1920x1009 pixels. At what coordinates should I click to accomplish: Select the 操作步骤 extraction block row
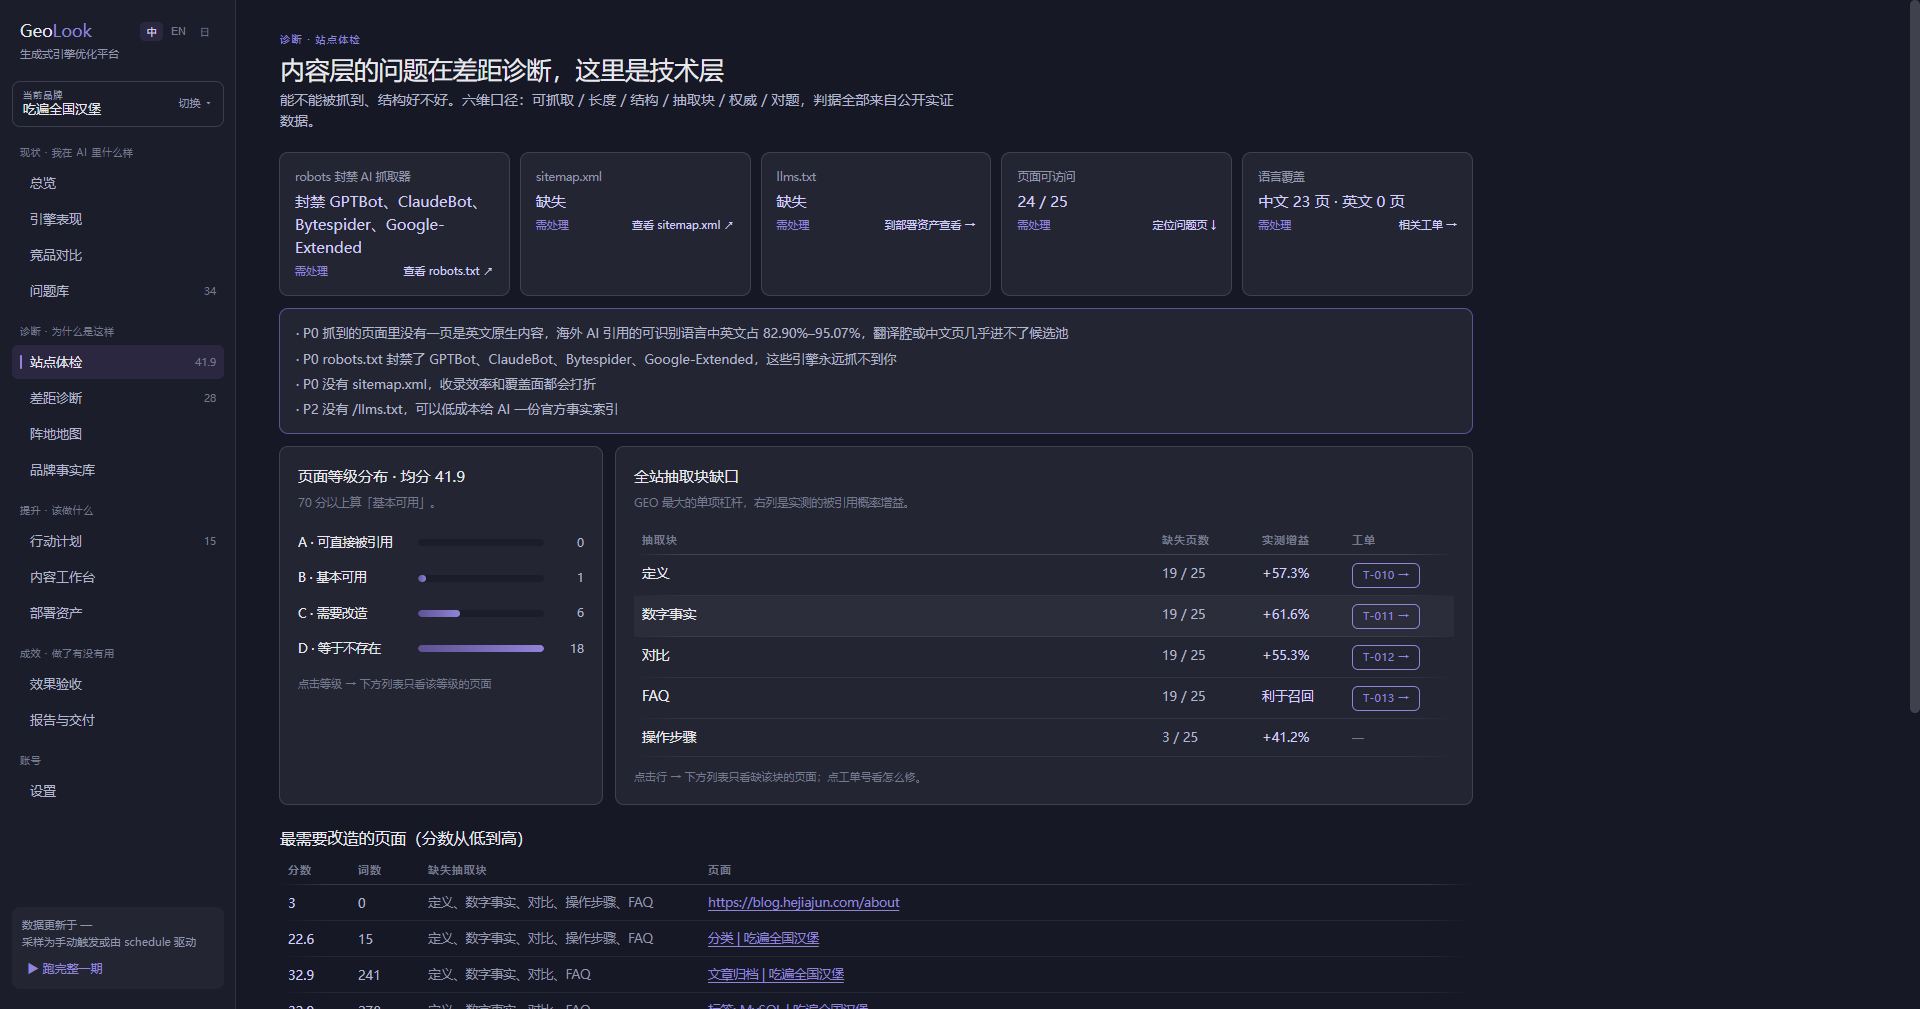(1043, 738)
